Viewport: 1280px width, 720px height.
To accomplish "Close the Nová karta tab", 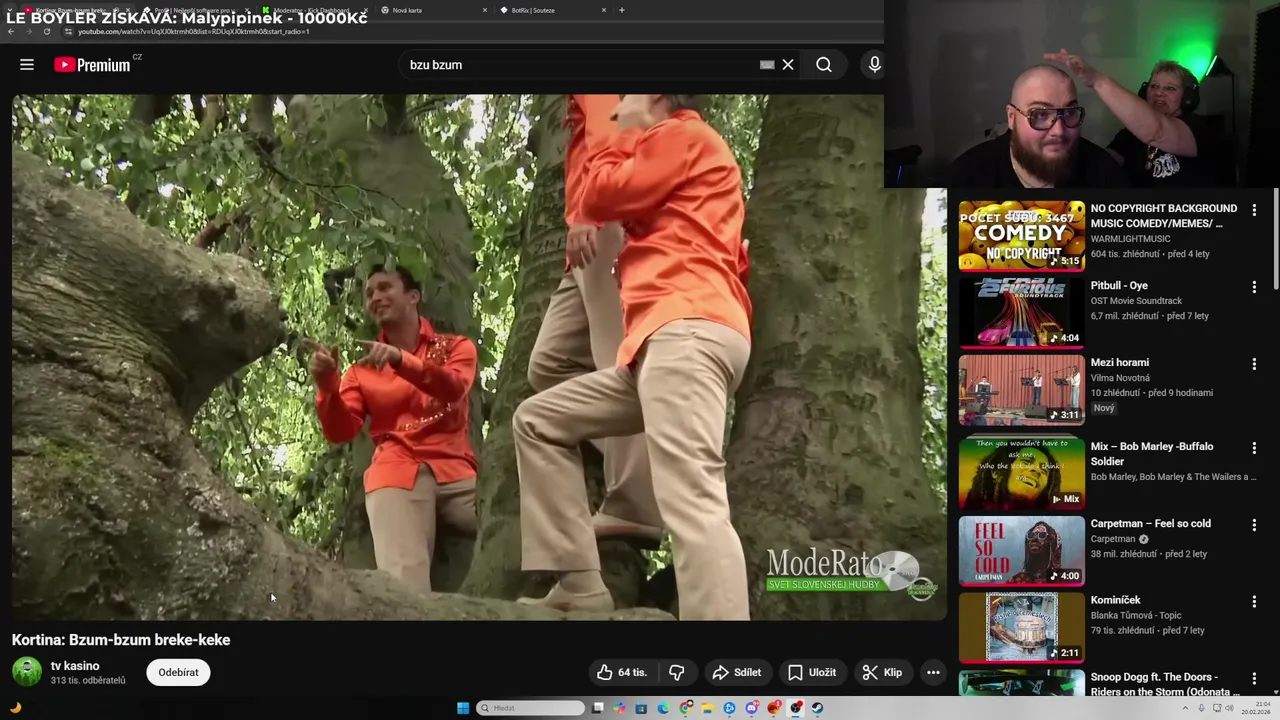I will click(x=485, y=10).
